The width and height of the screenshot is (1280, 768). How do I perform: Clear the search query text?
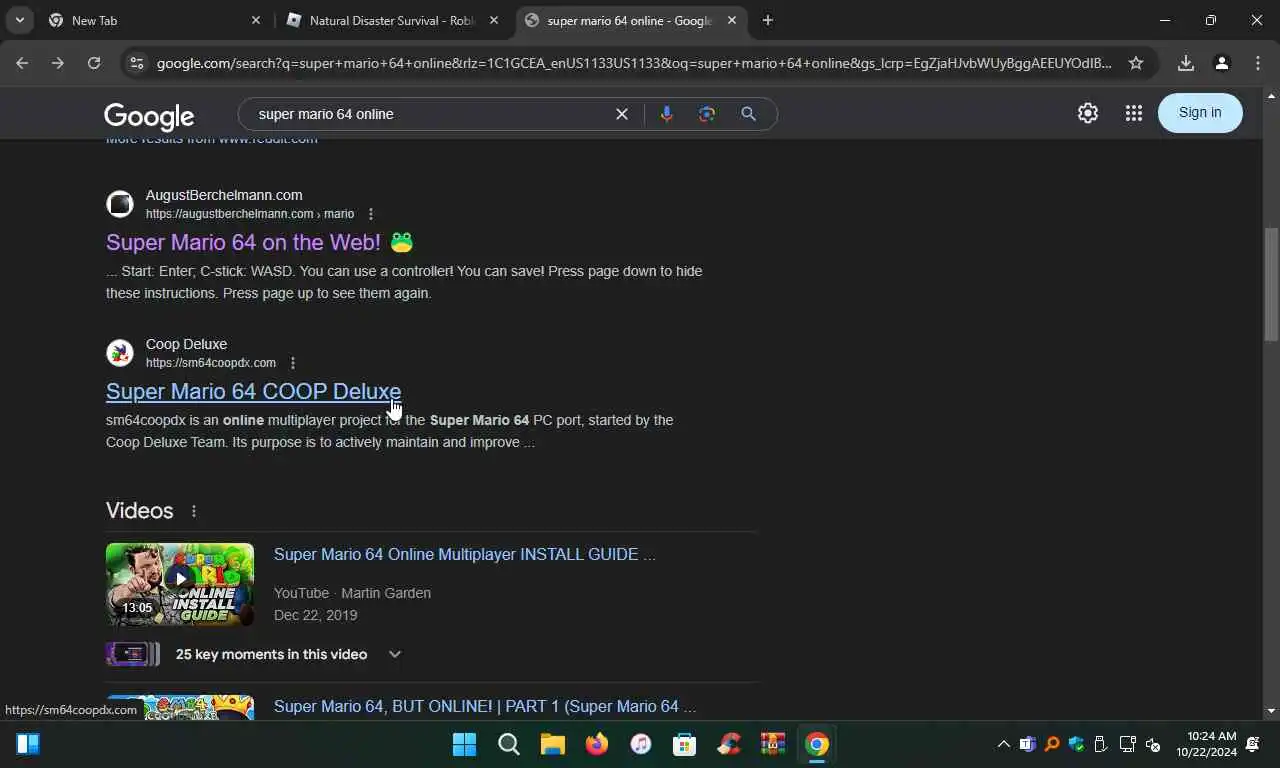point(622,114)
